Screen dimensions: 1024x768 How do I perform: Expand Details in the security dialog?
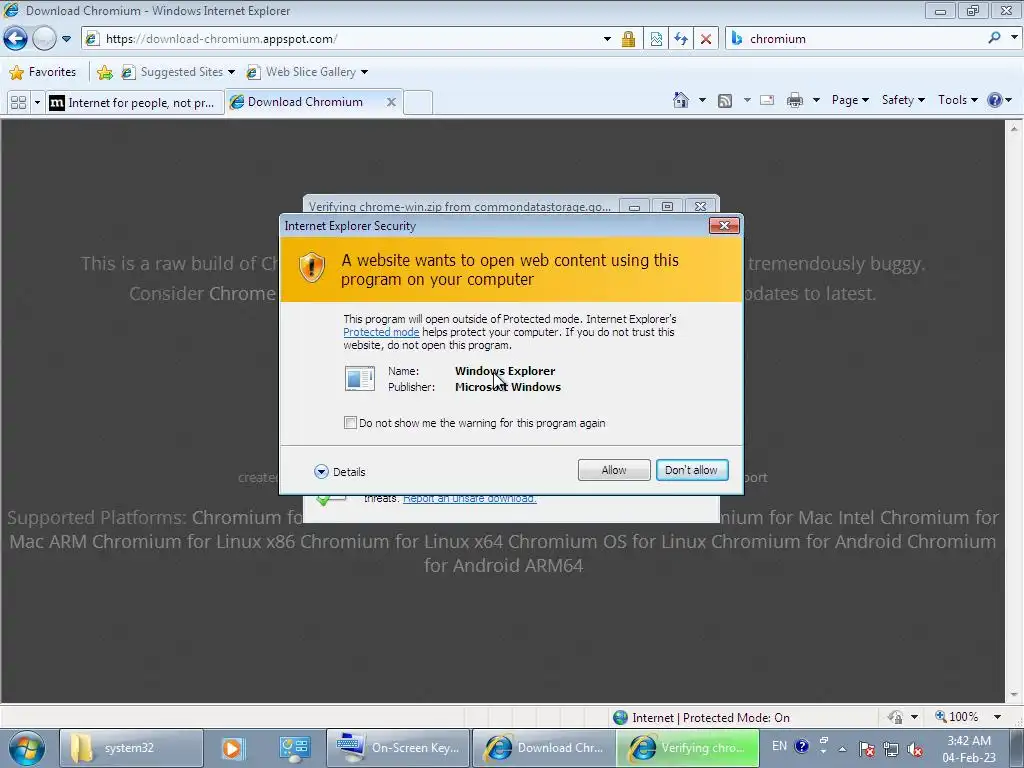click(x=340, y=472)
